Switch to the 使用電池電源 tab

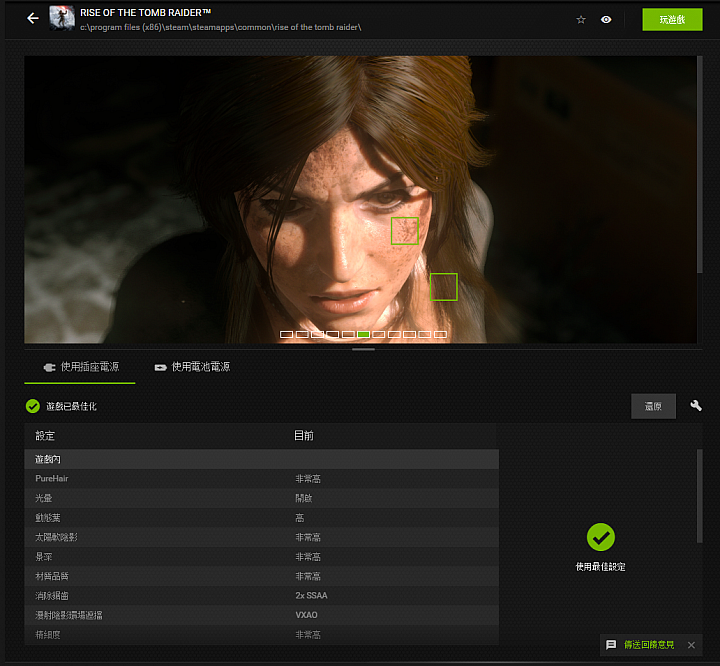click(192, 367)
